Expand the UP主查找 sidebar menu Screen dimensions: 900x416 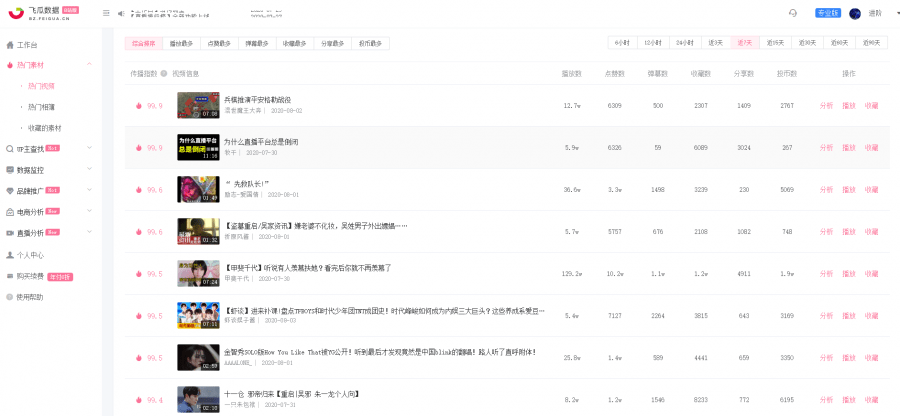point(90,149)
